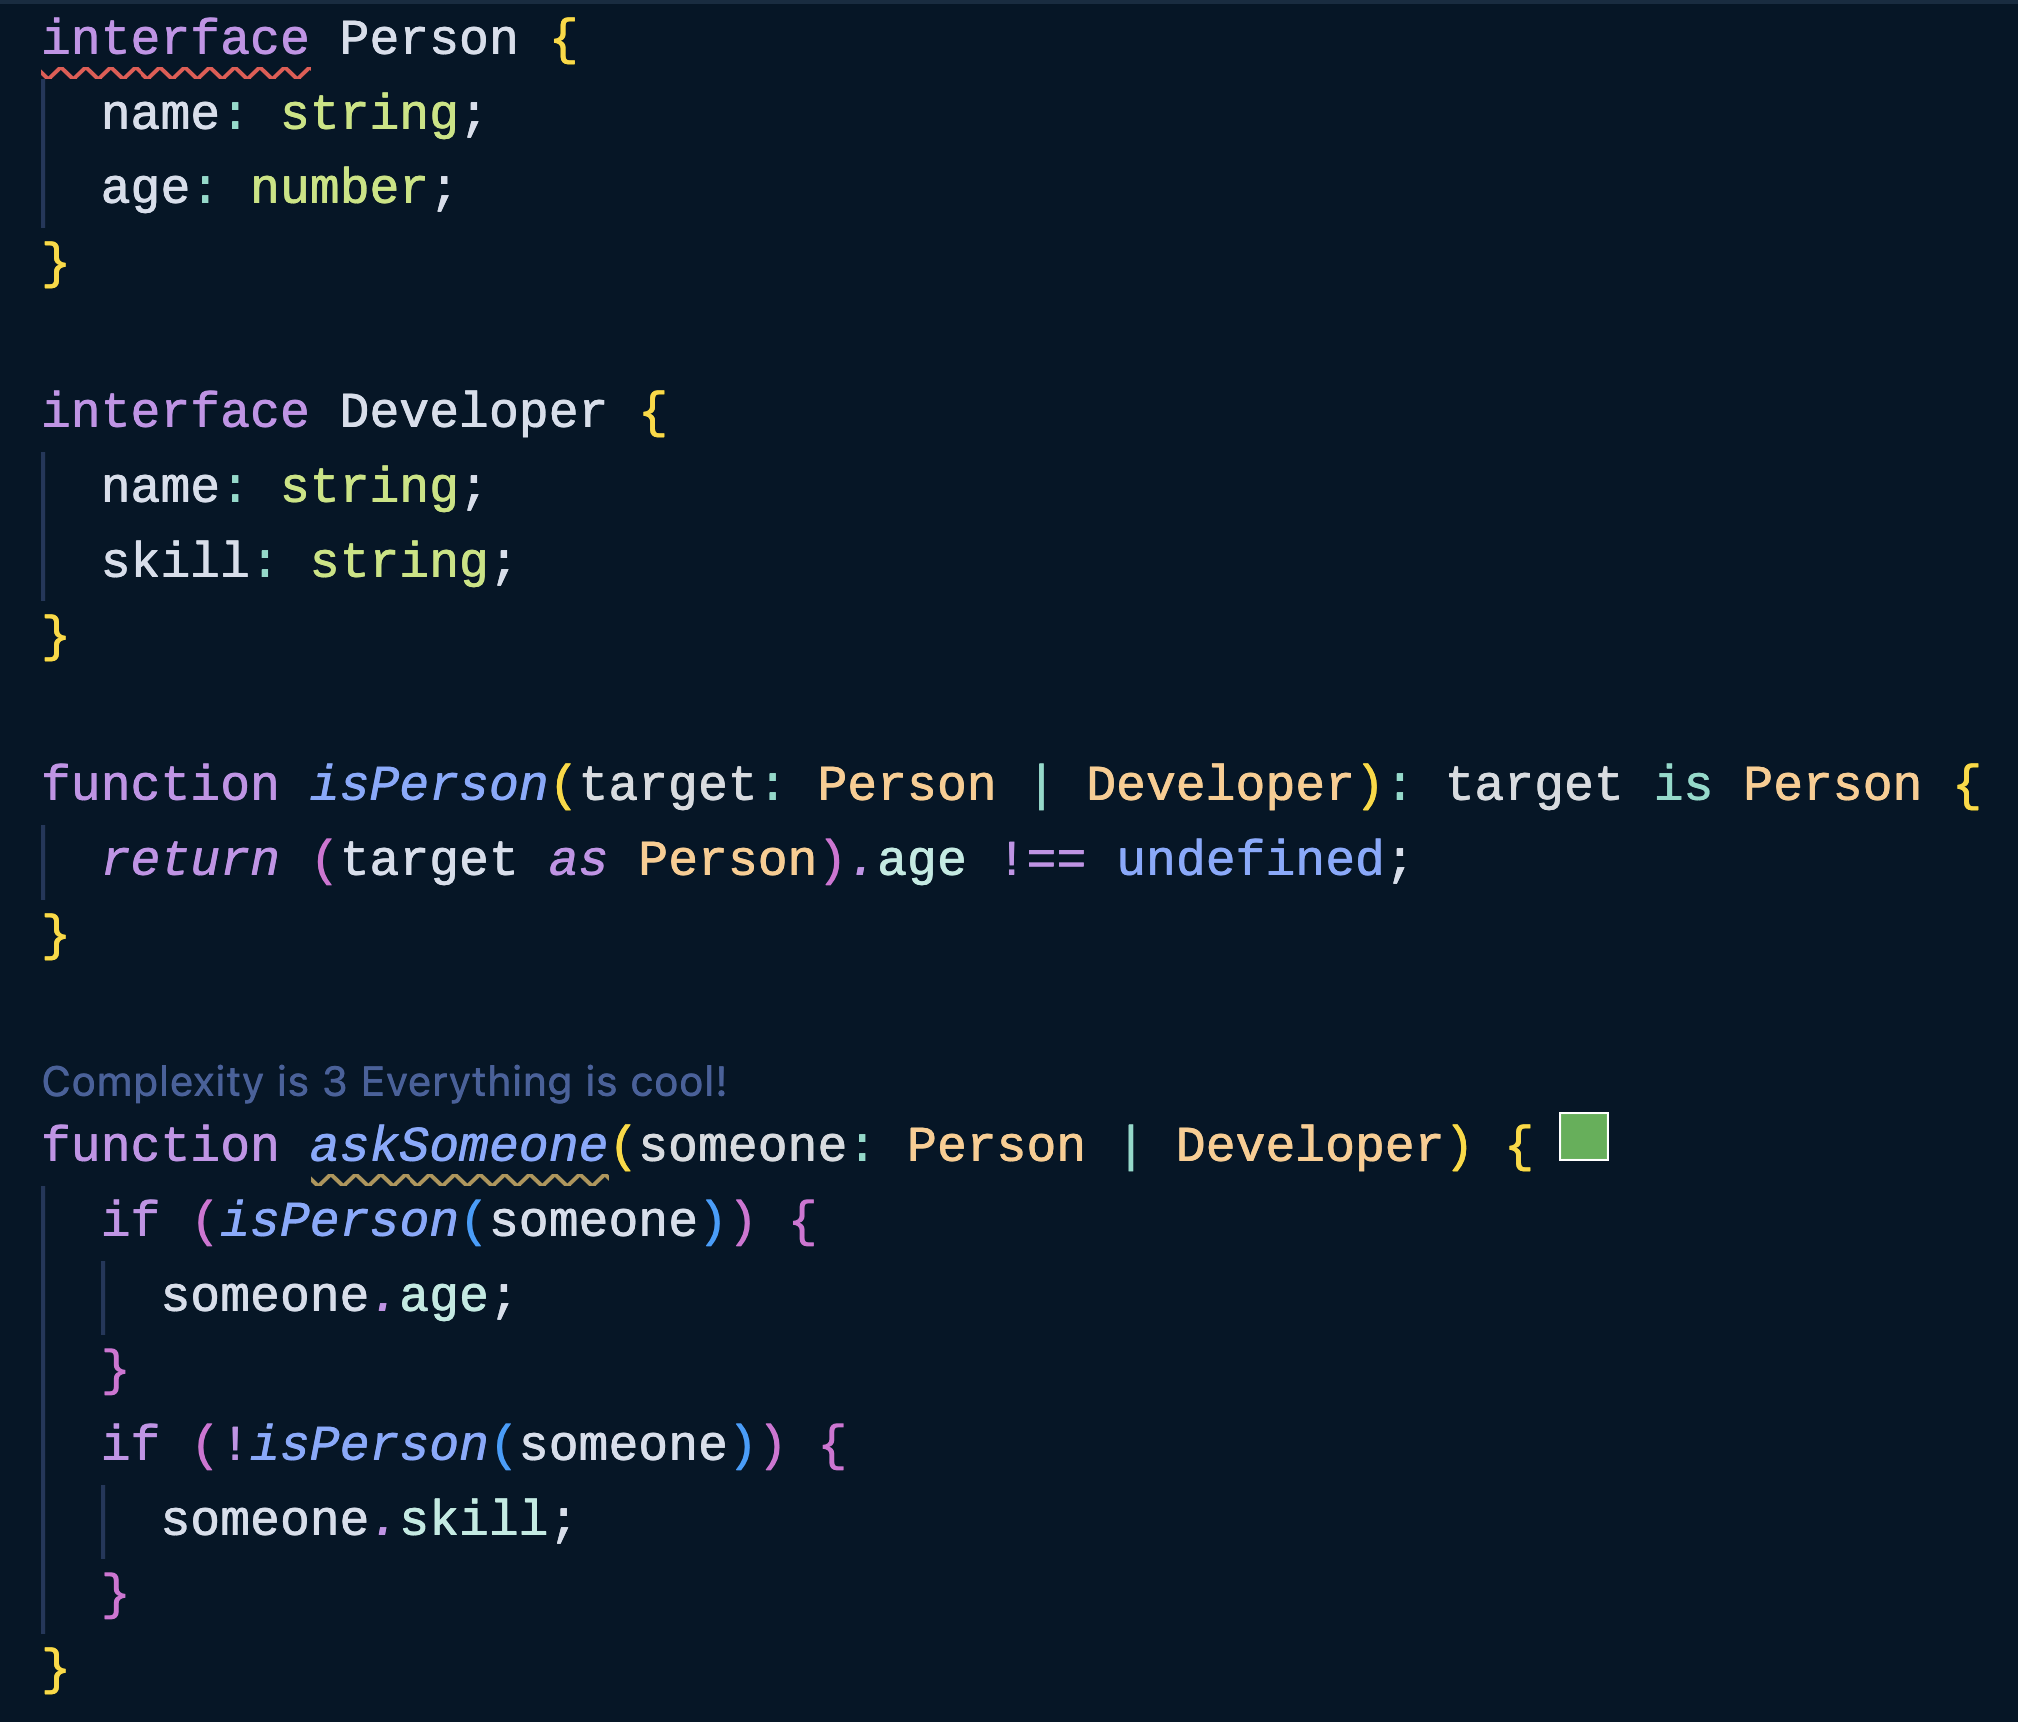Click the return keyword in isPerson
This screenshot has width=2018, height=1722.
click(191, 860)
